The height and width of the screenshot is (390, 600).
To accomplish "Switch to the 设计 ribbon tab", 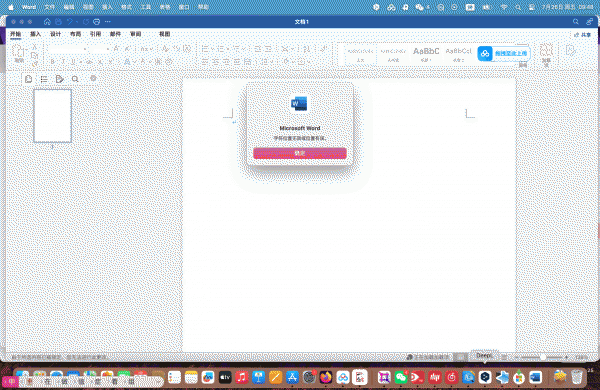I will (55, 34).
